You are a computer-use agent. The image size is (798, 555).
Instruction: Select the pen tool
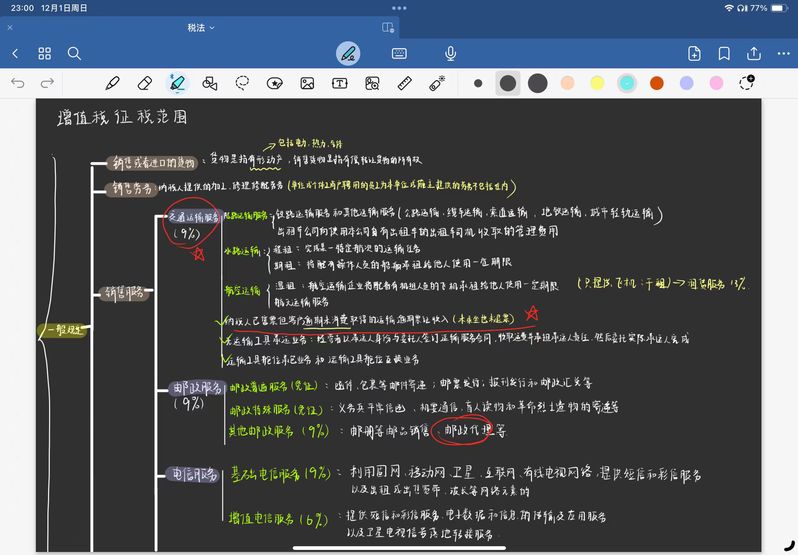pyautogui.click(x=112, y=83)
